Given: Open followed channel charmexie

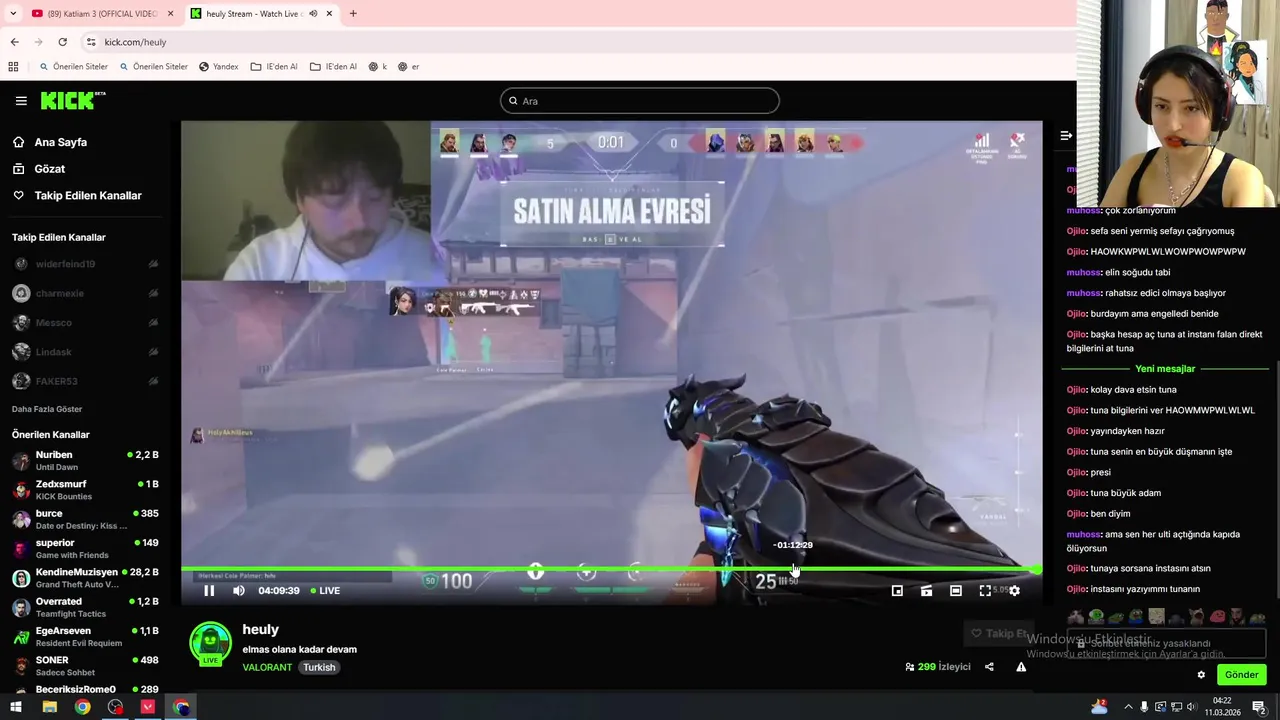Looking at the screenshot, I should coord(85,293).
